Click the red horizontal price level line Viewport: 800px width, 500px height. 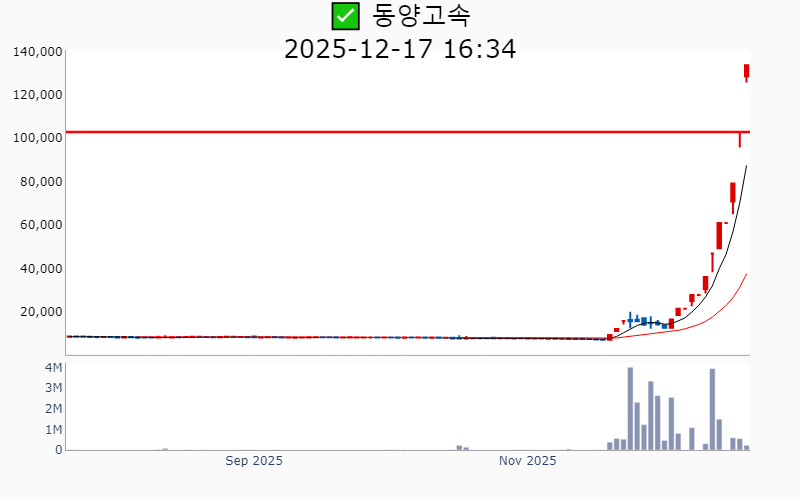point(400,132)
